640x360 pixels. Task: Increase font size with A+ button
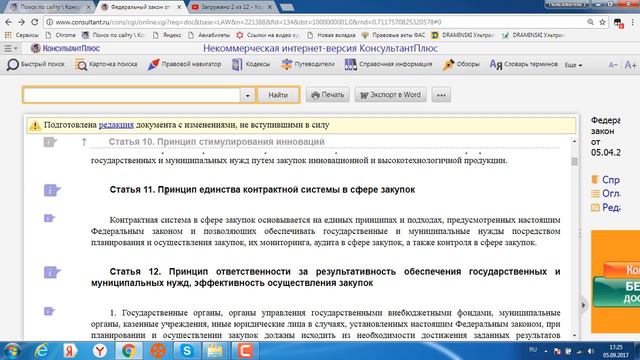(630, 64)
